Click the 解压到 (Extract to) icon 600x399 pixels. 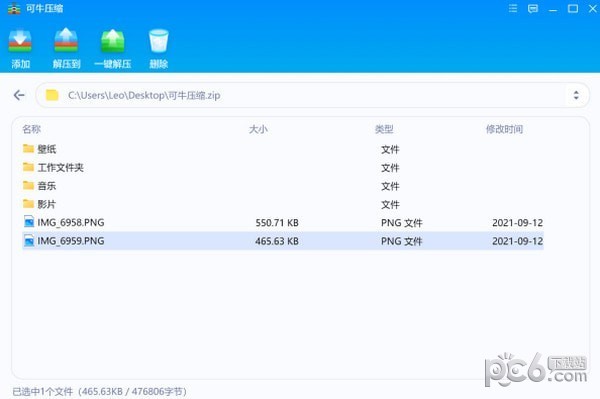click(x=66, y=40)
